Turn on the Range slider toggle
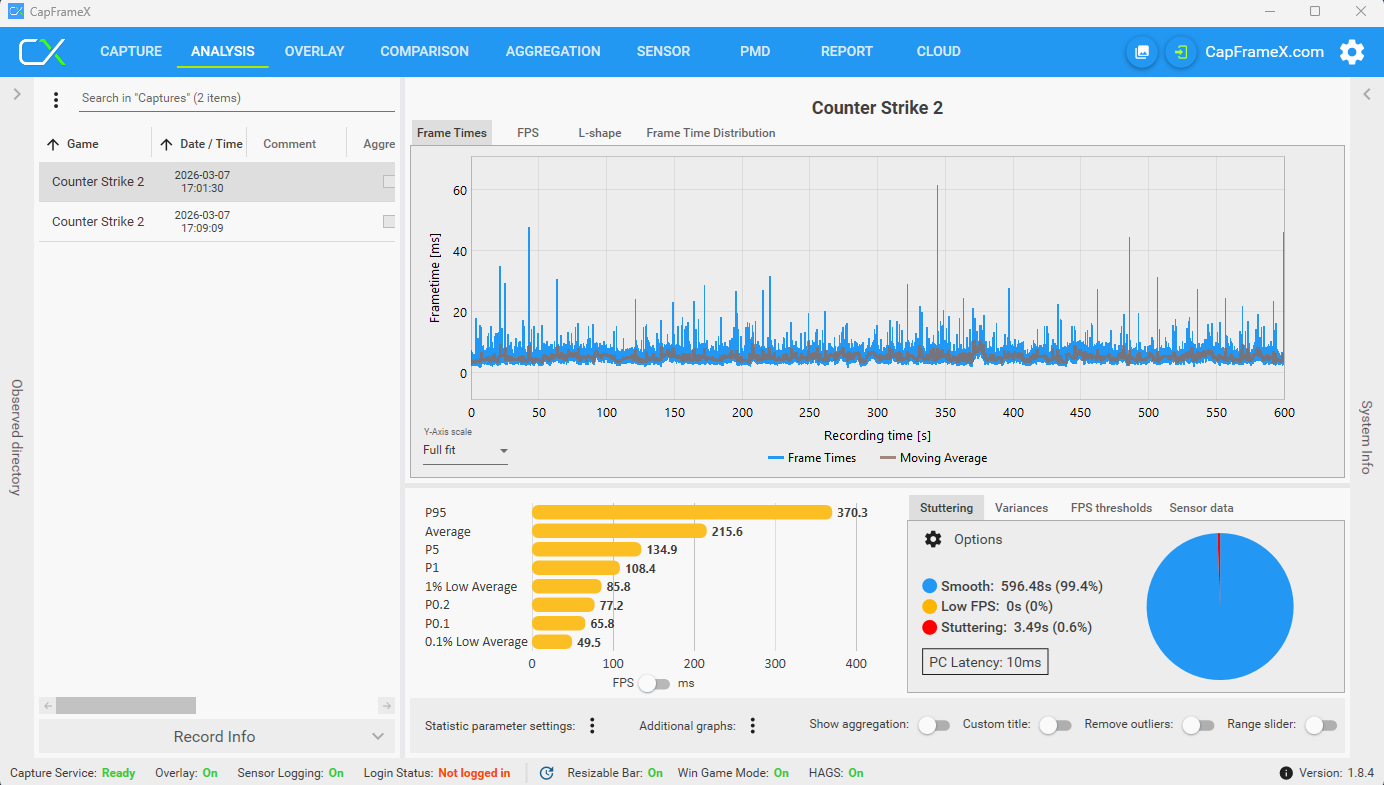This screenshot has height=785, width=1384. coord(1320,725)
